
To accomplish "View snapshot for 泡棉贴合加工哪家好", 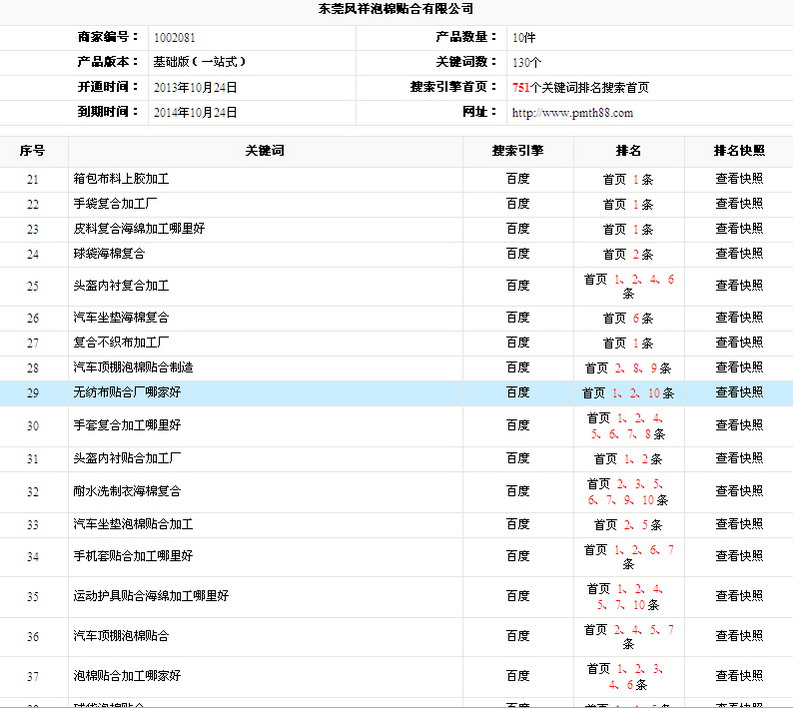I will [x=739, y=676].
